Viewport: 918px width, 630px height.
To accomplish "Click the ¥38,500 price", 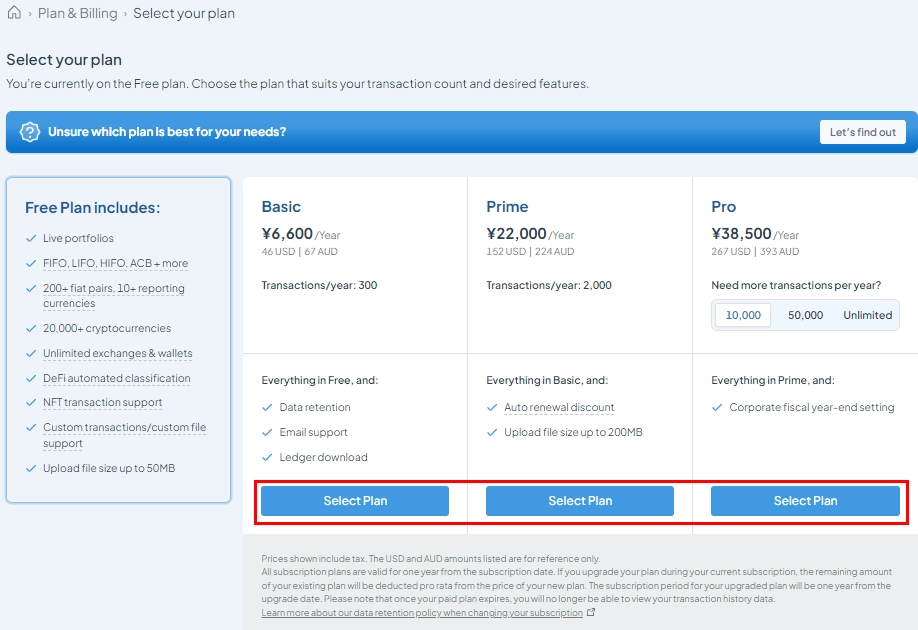I will [x=741, y=234].
